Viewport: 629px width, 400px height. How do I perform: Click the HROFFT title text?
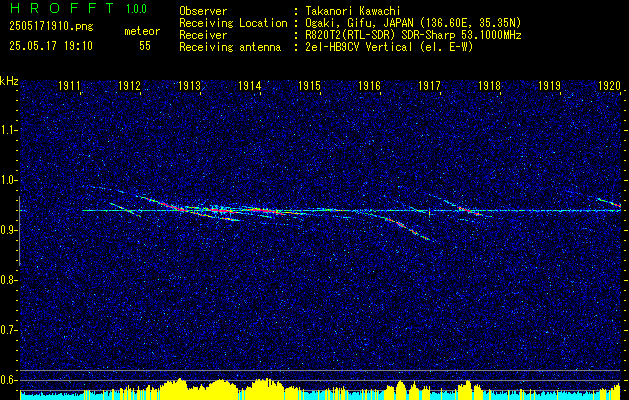point(61,8)
